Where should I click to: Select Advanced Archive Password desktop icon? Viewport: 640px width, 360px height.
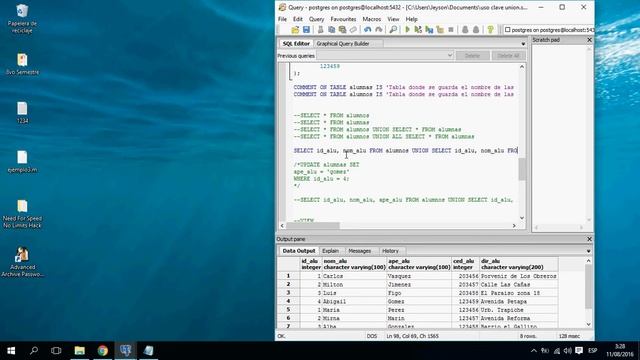(22, 262)
